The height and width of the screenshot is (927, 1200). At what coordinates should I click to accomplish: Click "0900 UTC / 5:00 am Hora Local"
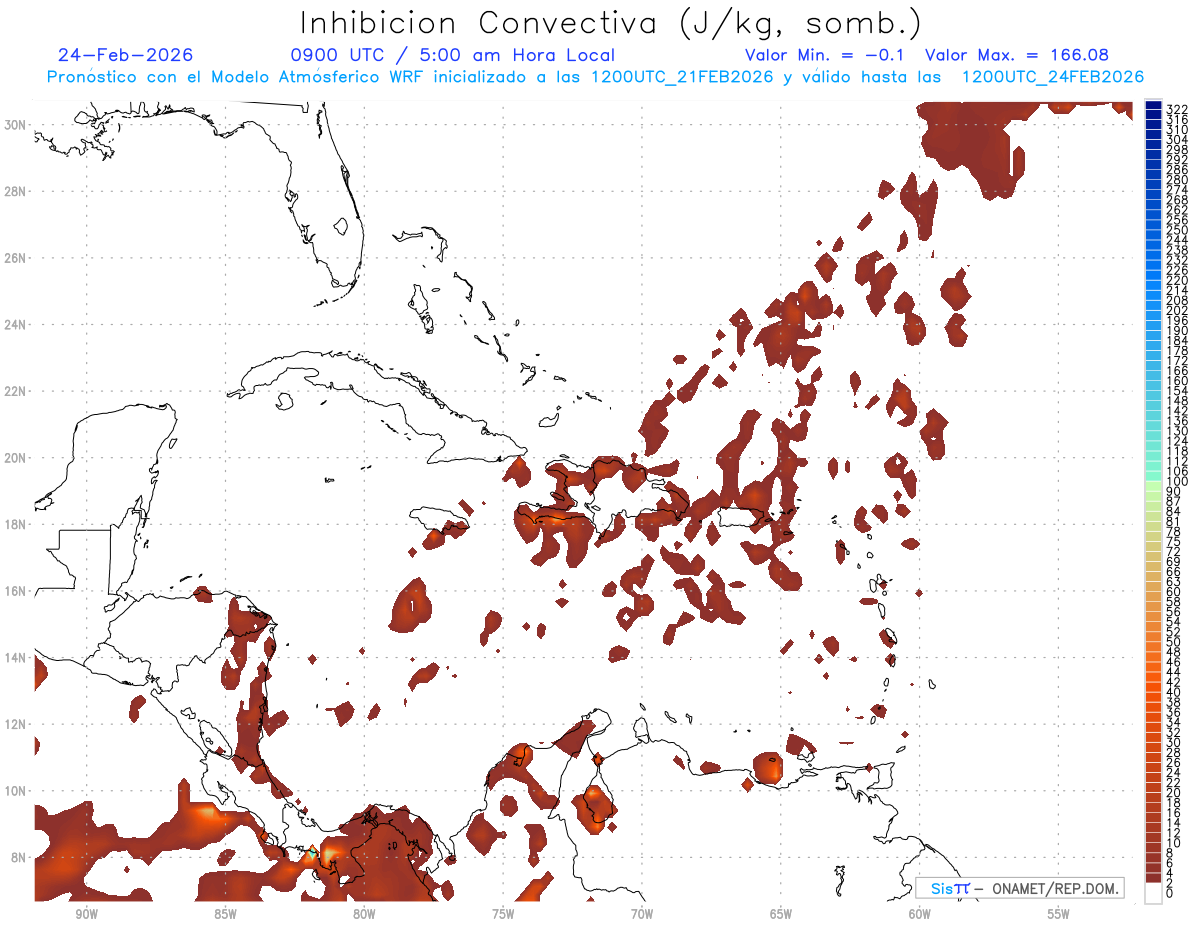[453, 55]
